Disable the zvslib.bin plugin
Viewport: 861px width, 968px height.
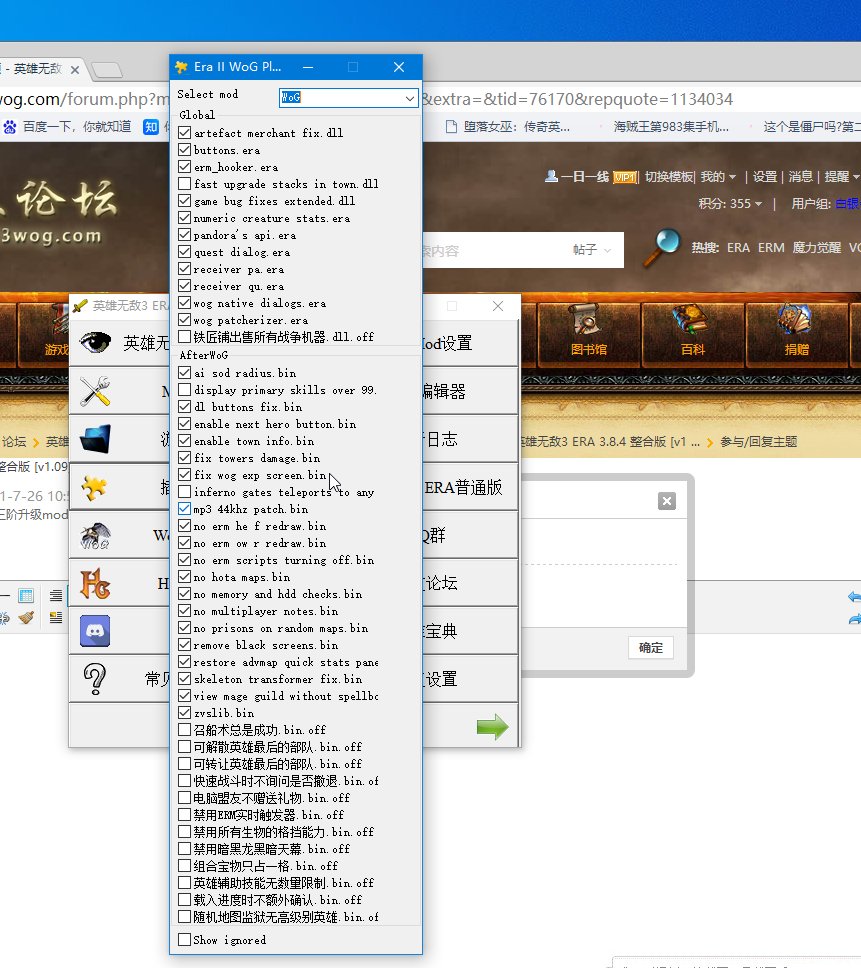[x=184, y=712]
